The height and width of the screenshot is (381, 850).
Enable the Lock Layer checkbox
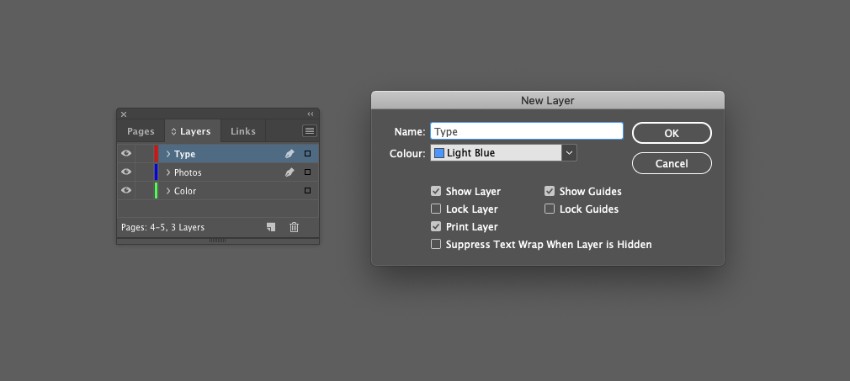[x=436, y=209]
